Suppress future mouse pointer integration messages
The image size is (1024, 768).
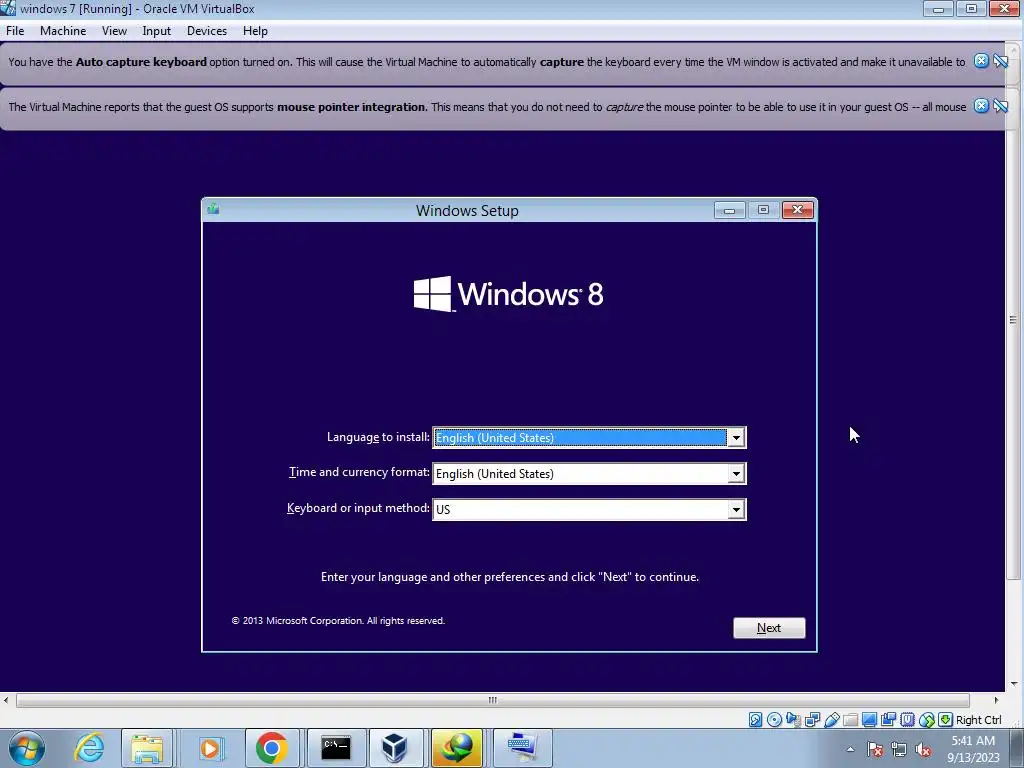[1000, 106]
